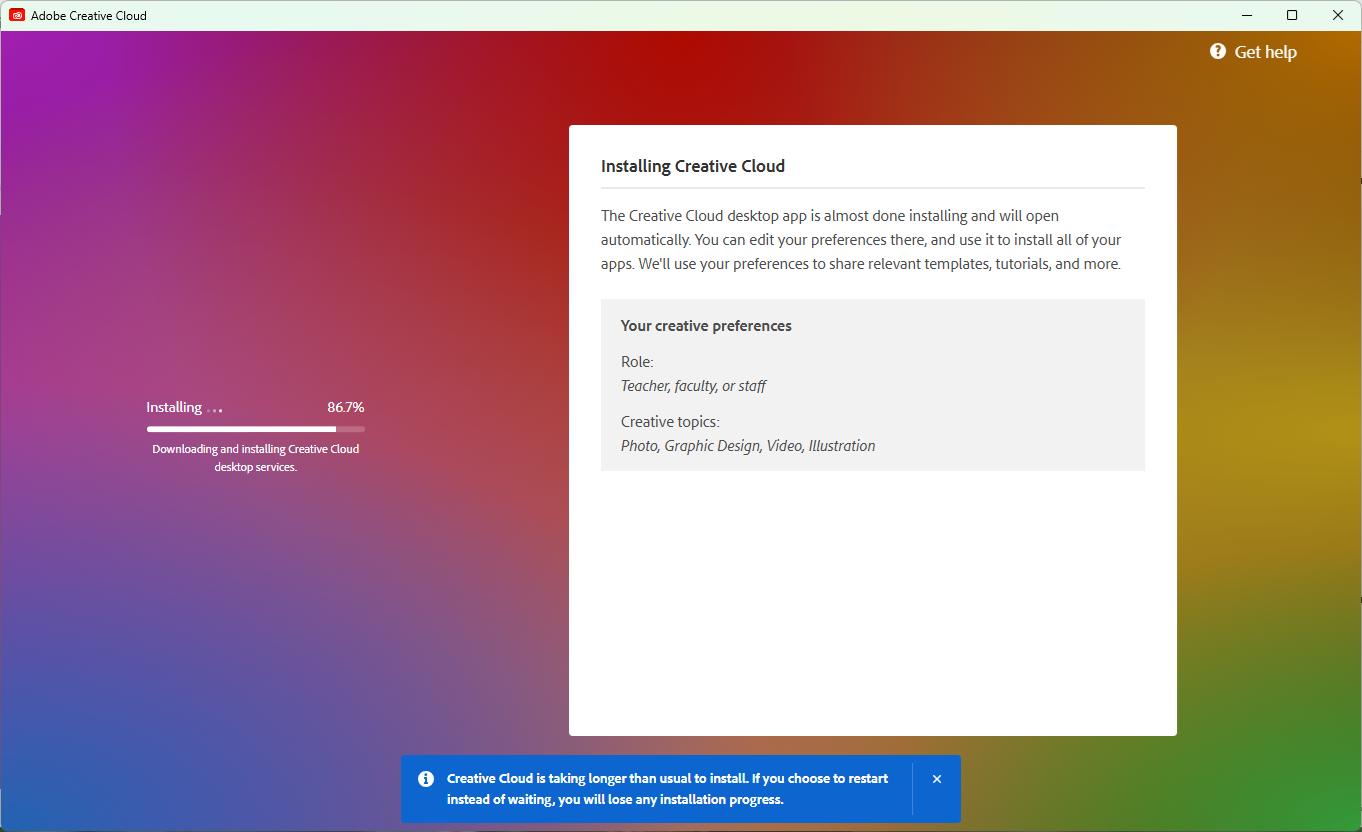Click the Installing status label
Image resolution: width=1362 pixels, height=832 pixels.
click(174, 407)
